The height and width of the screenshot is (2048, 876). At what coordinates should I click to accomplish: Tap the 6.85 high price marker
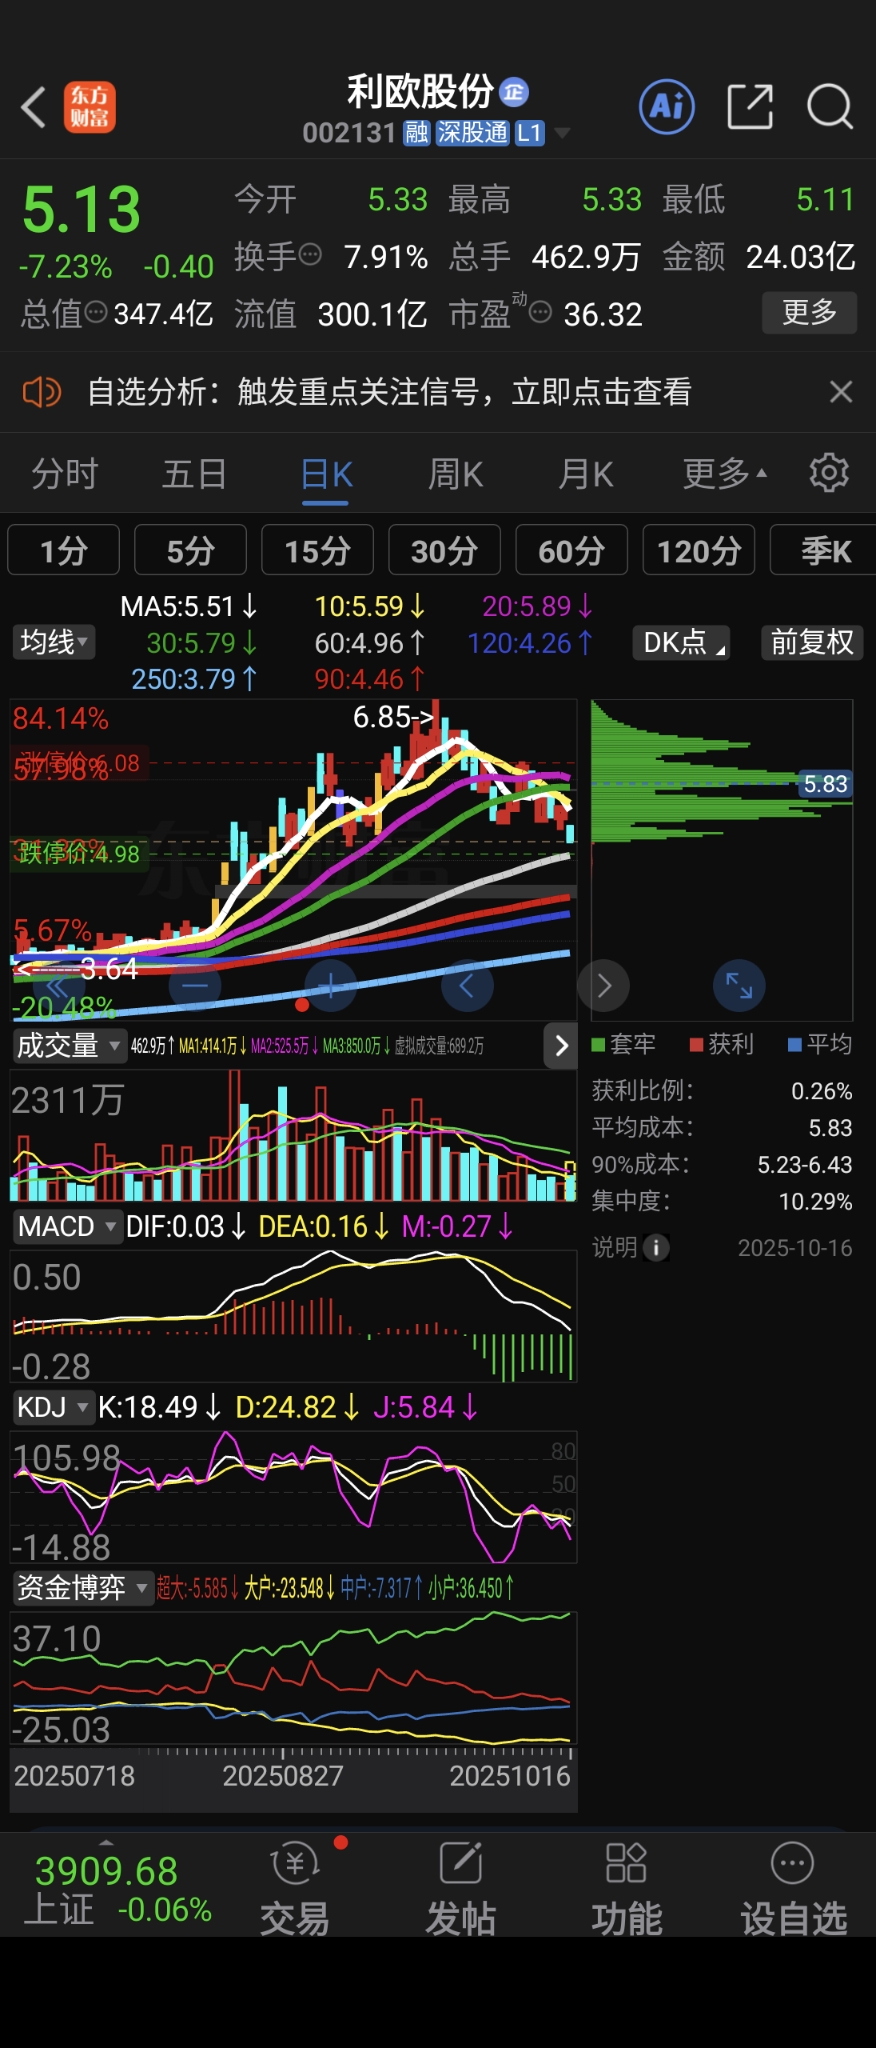click(393, 717)
